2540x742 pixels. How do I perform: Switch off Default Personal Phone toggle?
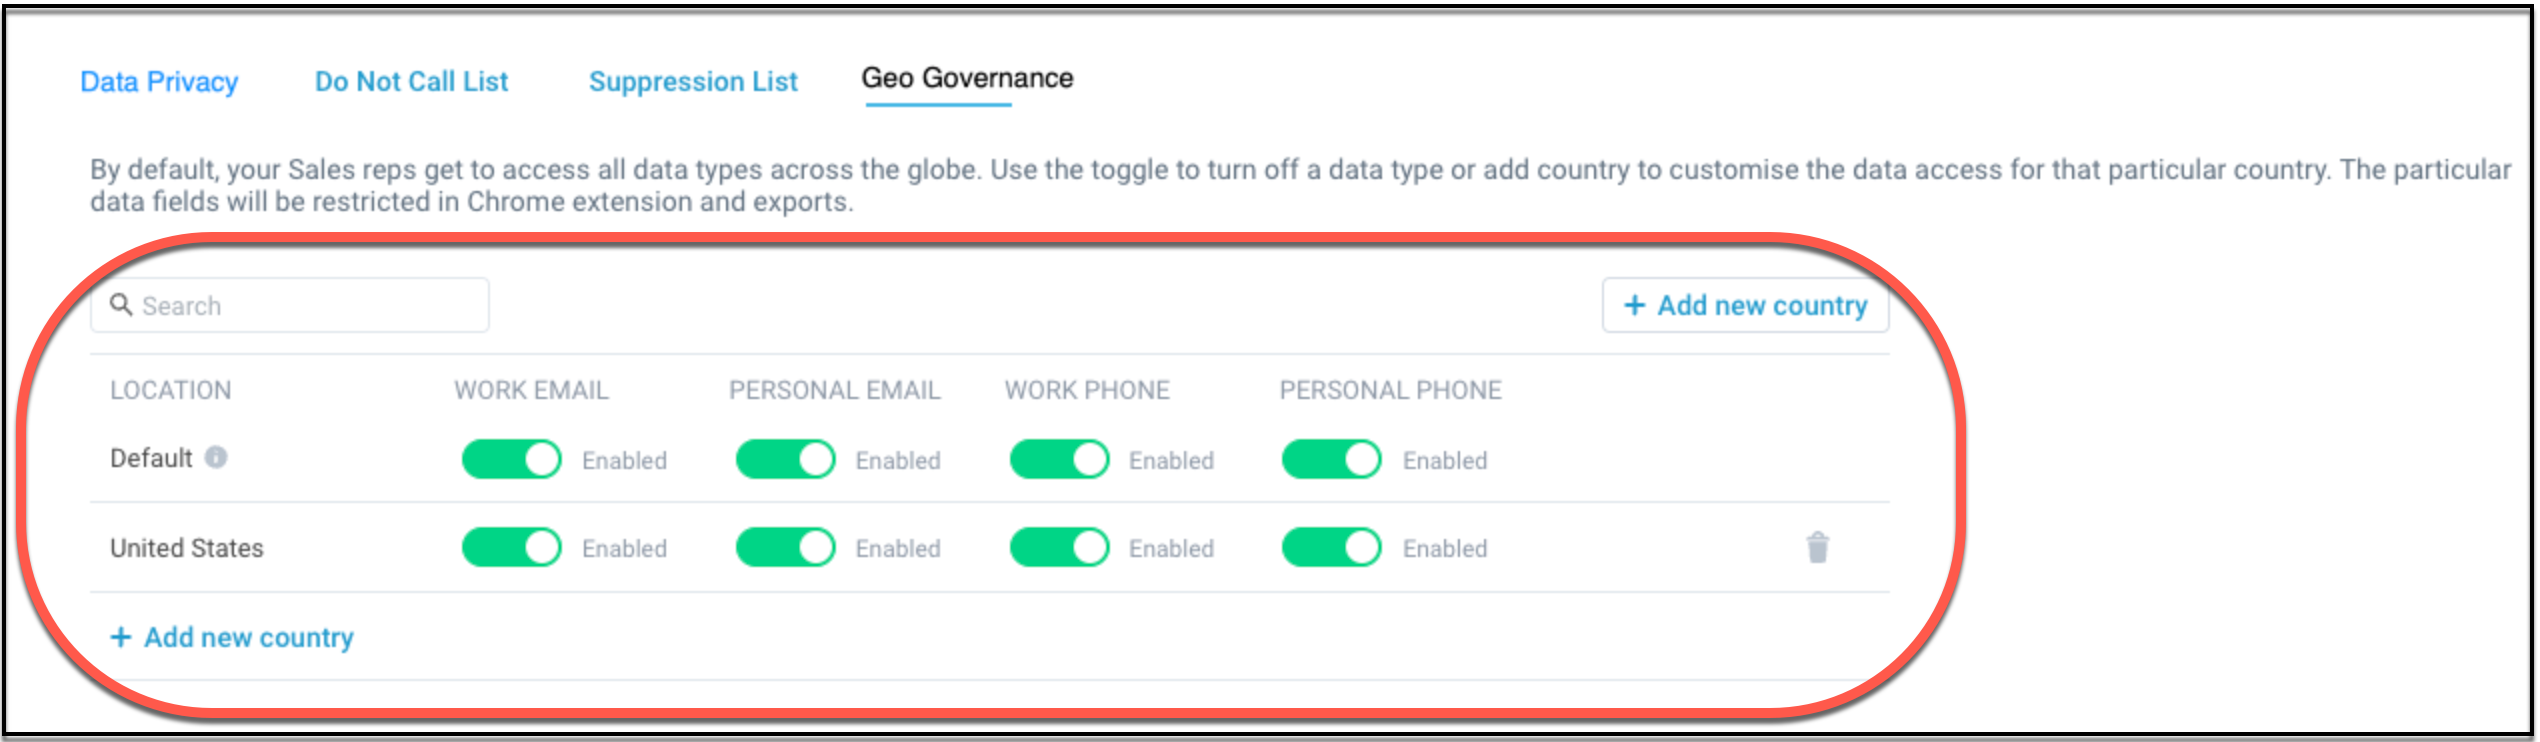[1332, 459]
